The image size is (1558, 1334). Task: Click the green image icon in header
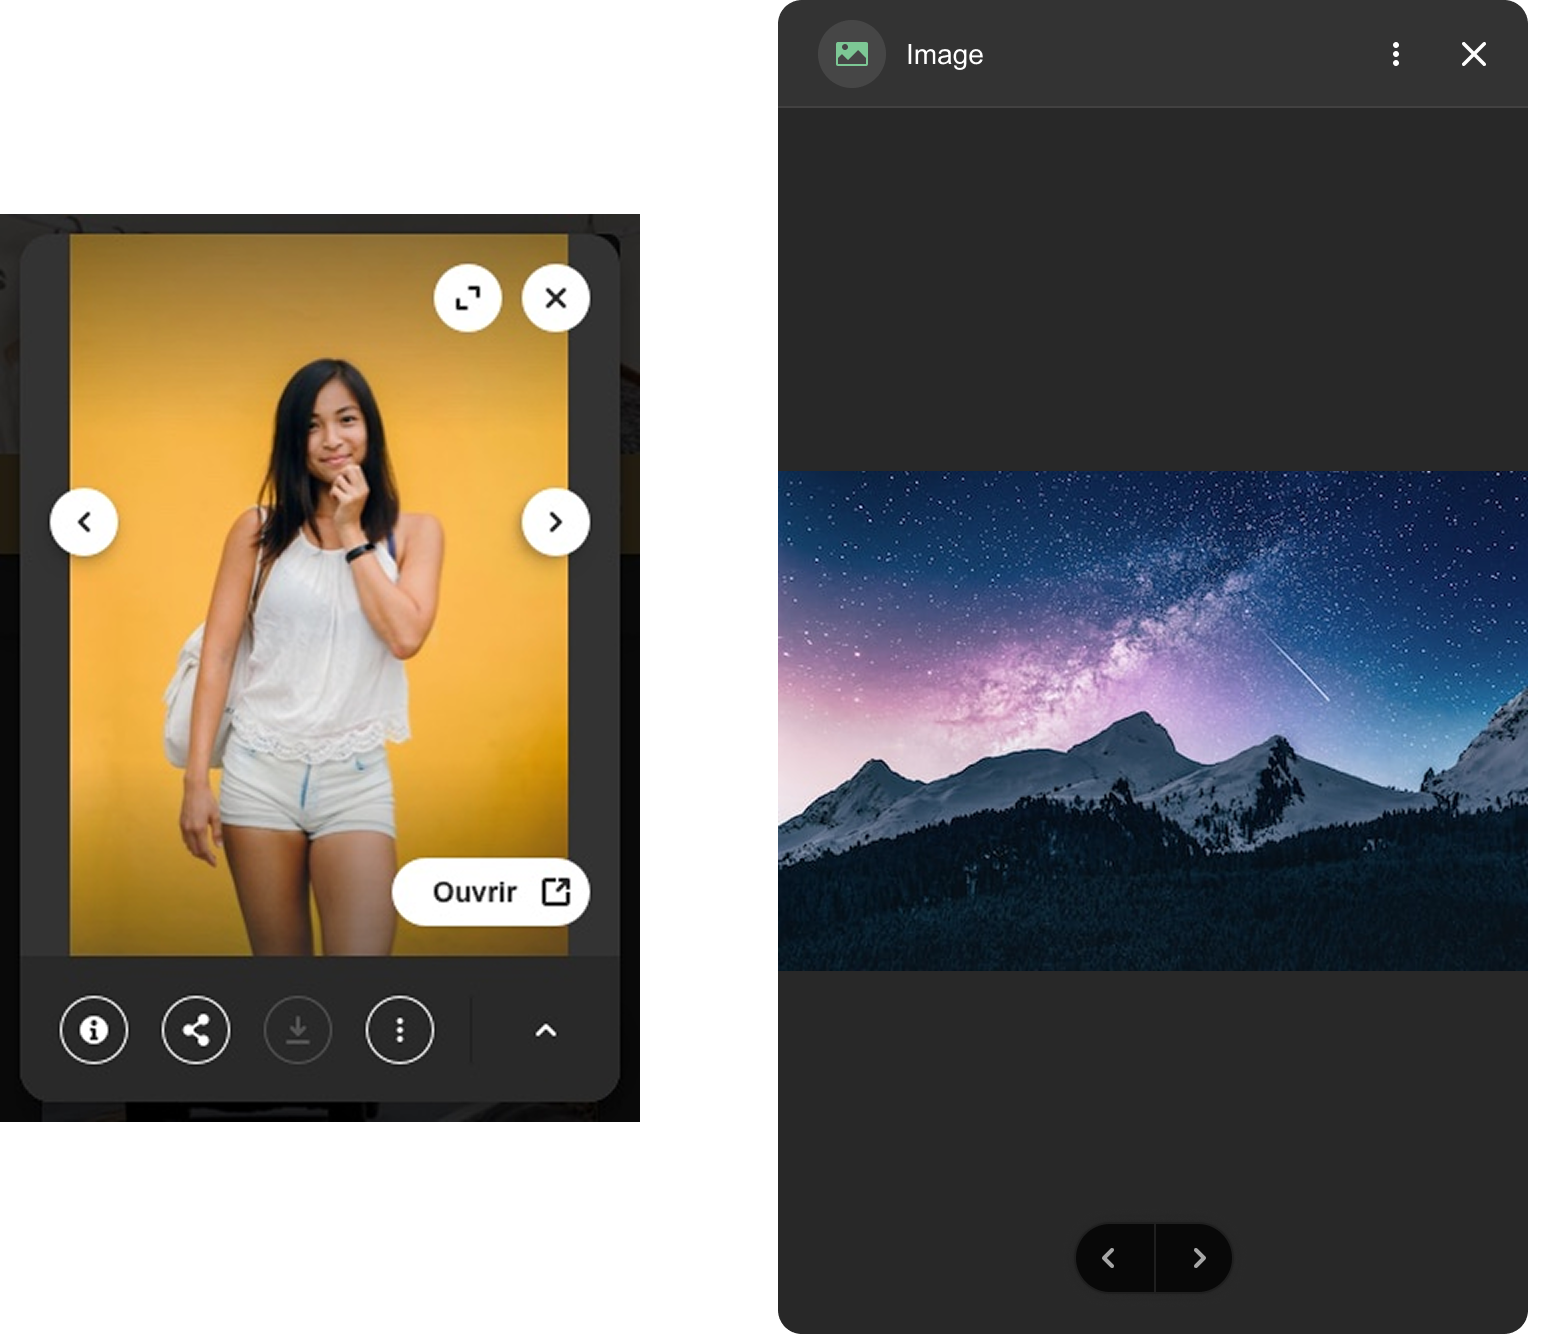click(852, 54)
